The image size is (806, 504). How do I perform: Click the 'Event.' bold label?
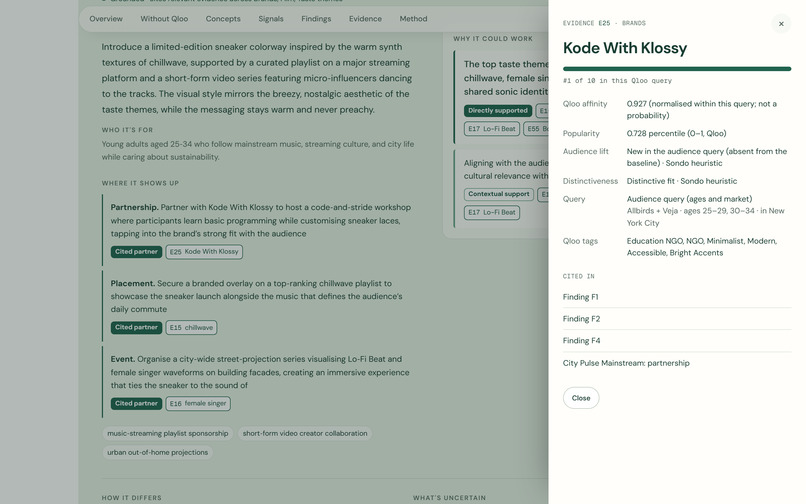point(123,359)
